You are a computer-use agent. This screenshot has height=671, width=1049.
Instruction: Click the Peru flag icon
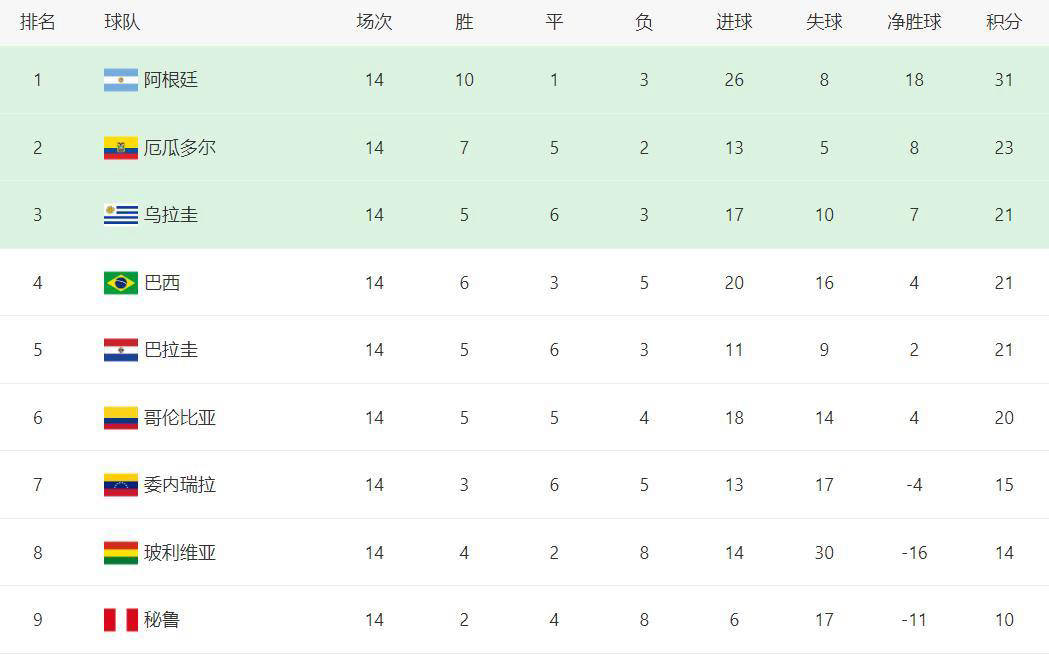[121, 620]
